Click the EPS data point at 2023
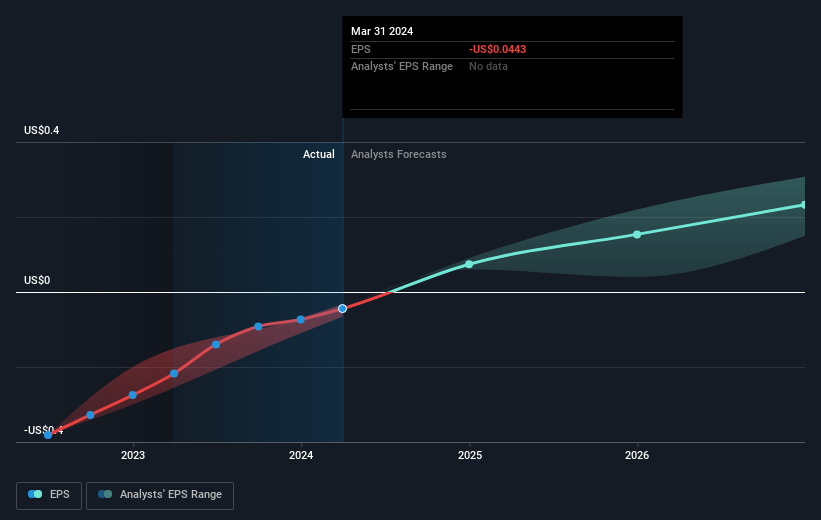This screenshot has width=821, height=520. [132, 395]
